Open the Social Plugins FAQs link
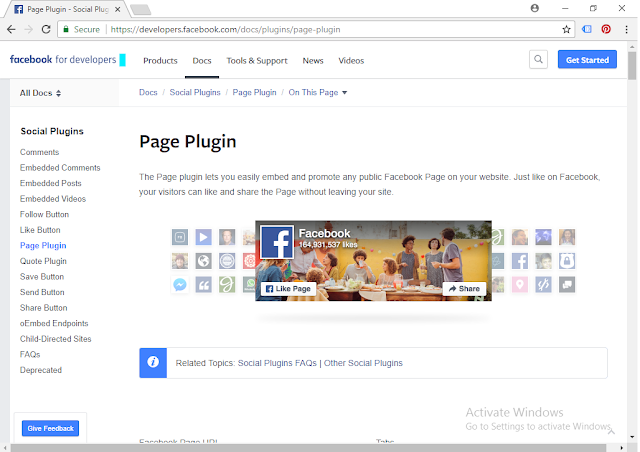 277,363
